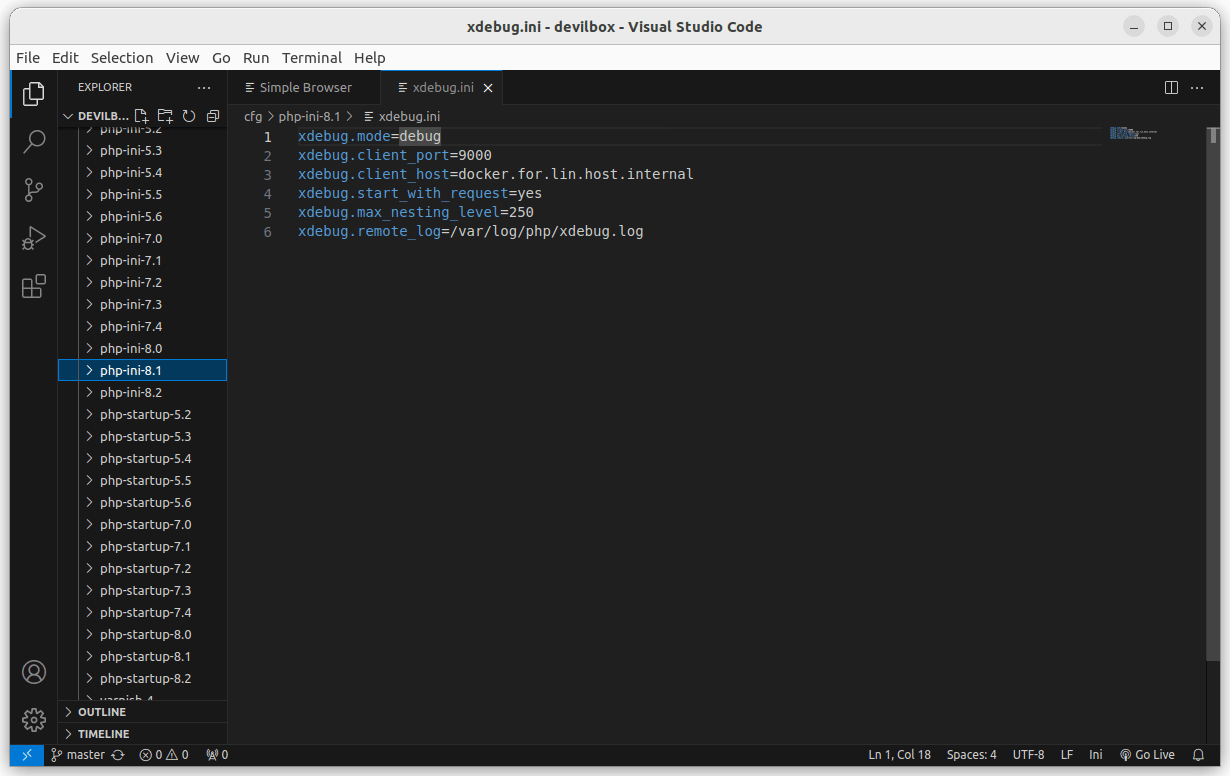Viewport: 1230px width, 776px height.
Task: Open the Run and Debug view
Action: point(34,238)
